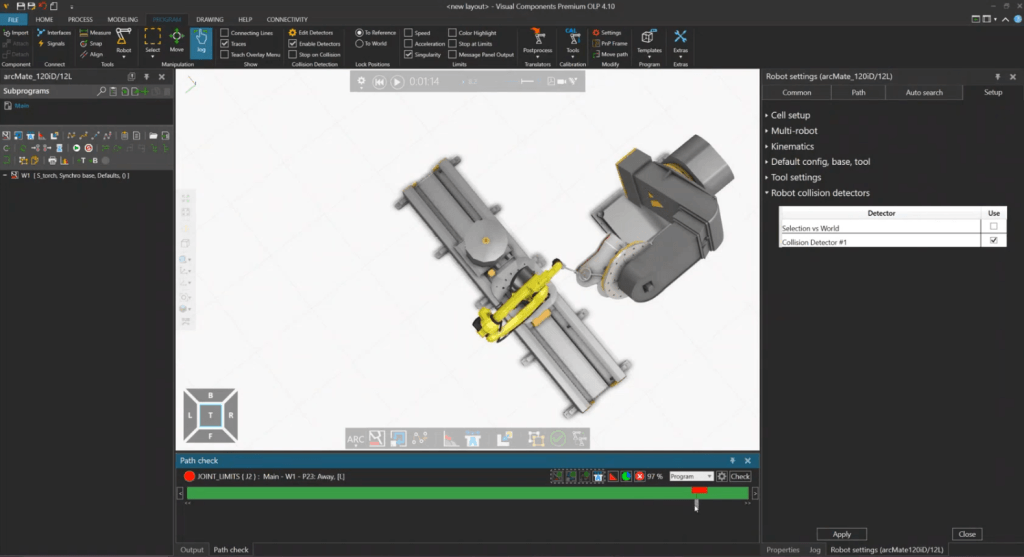Click the Move manipulation tool
This screenshot has height=557, width=1024.
coord(176,42)
